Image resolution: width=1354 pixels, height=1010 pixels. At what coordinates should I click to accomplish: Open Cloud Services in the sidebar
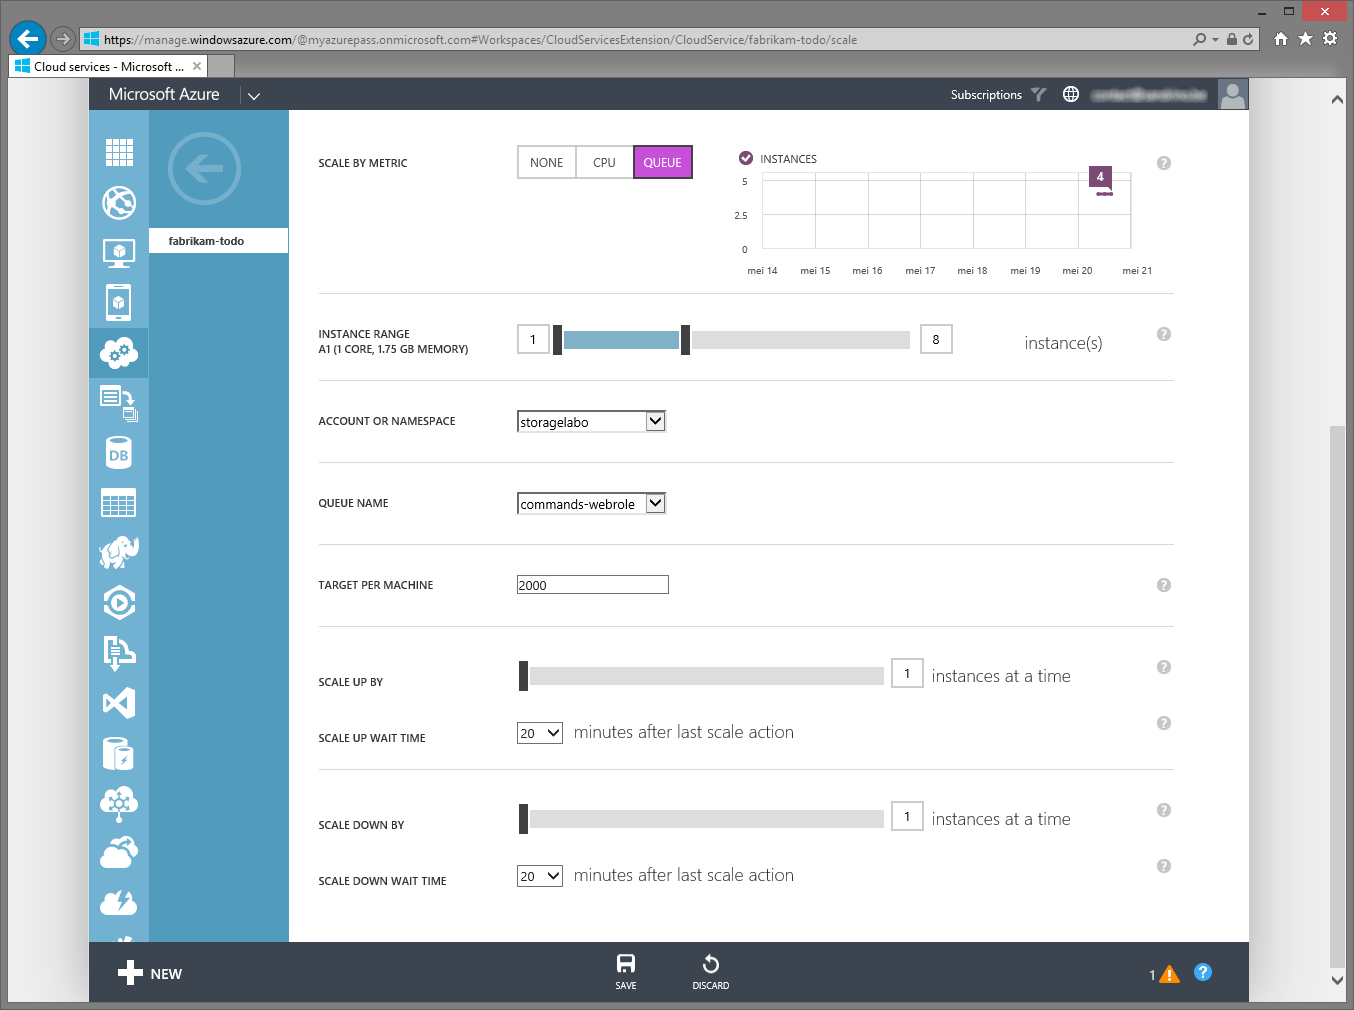pyautogui.click(x=119, y=352)
